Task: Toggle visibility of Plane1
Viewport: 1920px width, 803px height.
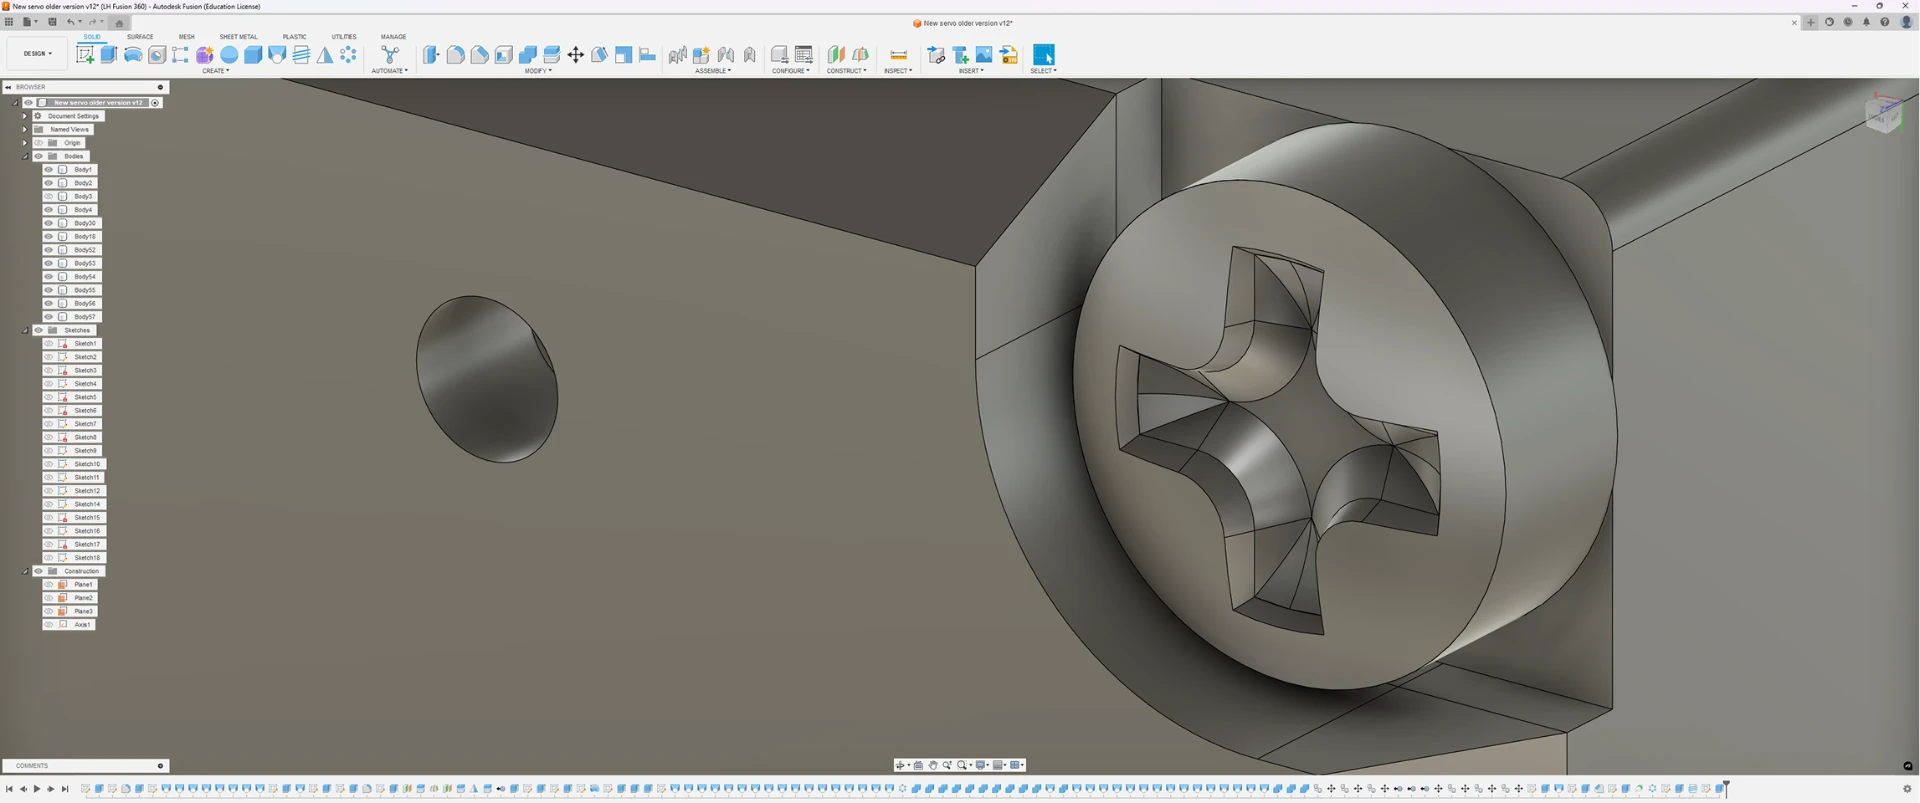Action: (48, 585)
